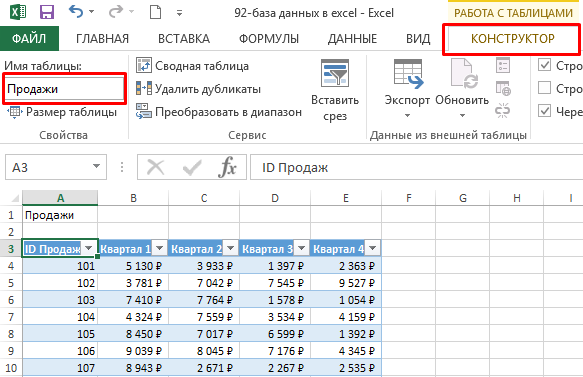The image size is (583, 377).
Task: Select cell with value 9 039 ₽
Action: point(133,351)
